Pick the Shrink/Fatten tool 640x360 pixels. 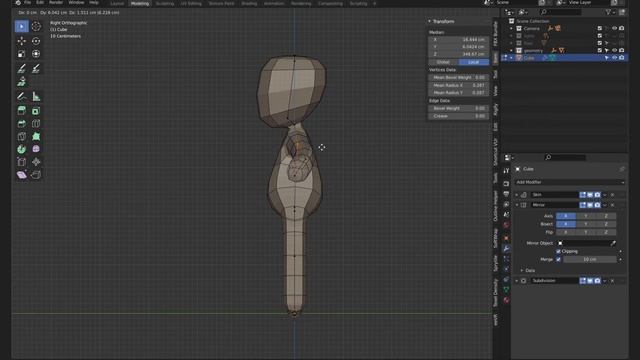click(36, 162)
